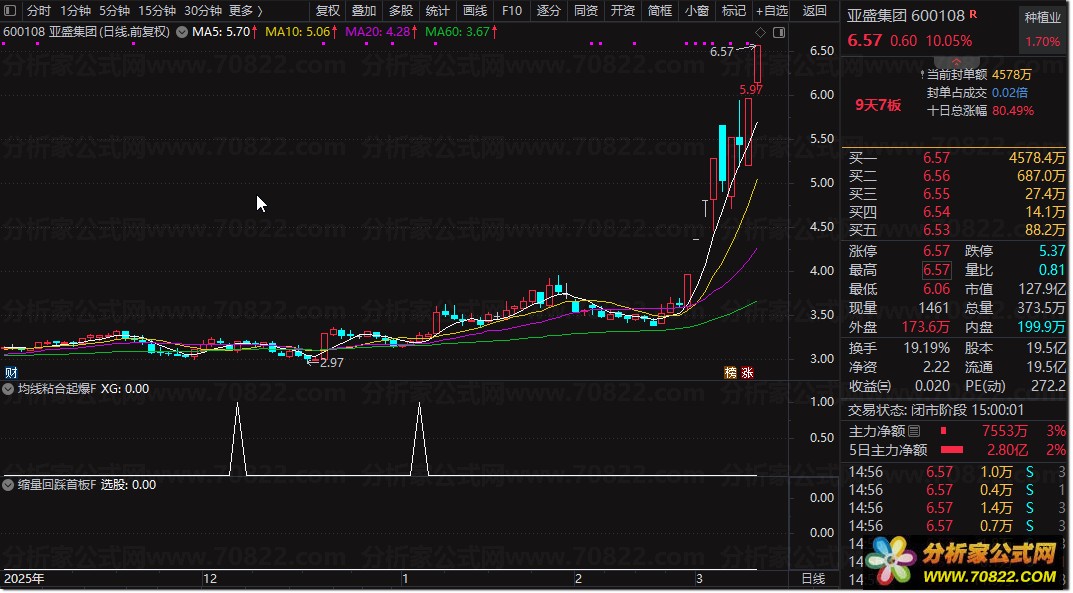Image resolution: width=1073 pixels, height=593 pixels.
Task: Open the 小窗 mini window
Action: (697, 10)
